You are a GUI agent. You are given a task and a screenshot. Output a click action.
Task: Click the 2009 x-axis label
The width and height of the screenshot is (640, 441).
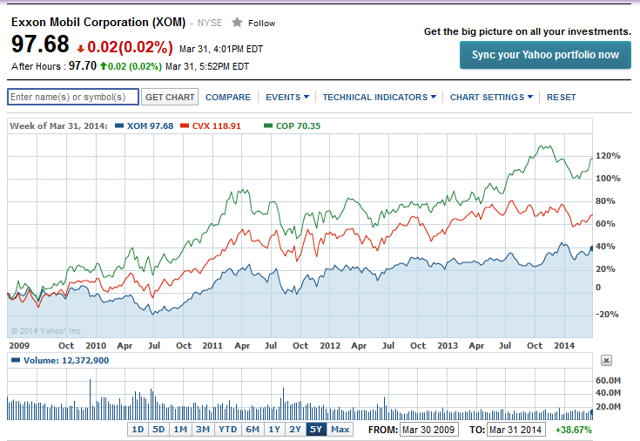coord(19,345)
